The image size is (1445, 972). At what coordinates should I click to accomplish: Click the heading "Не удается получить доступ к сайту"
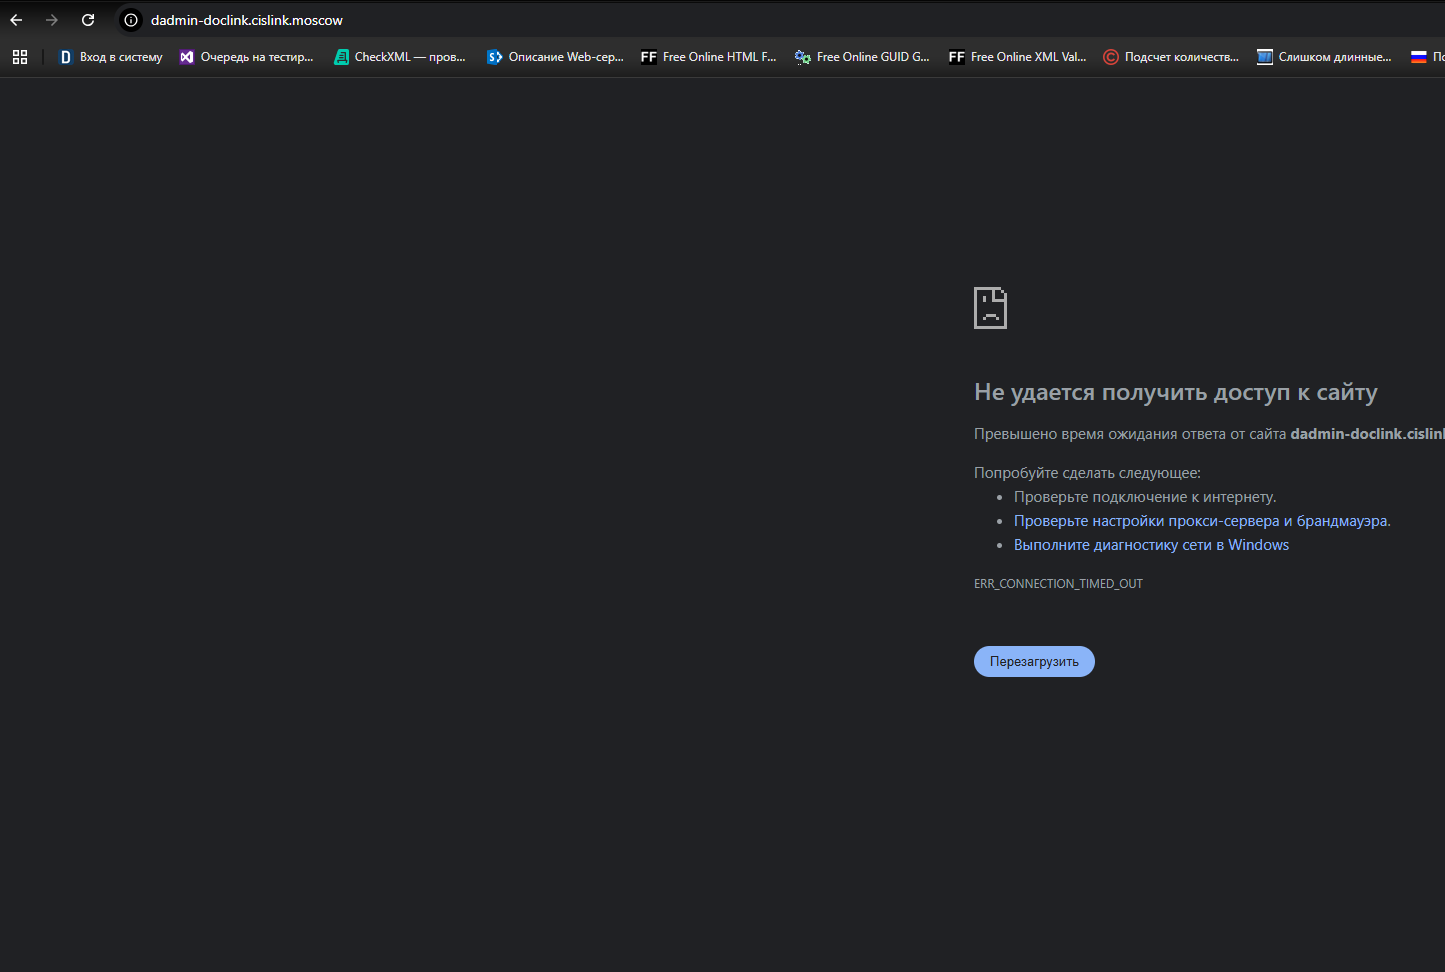coord(1176,392)
